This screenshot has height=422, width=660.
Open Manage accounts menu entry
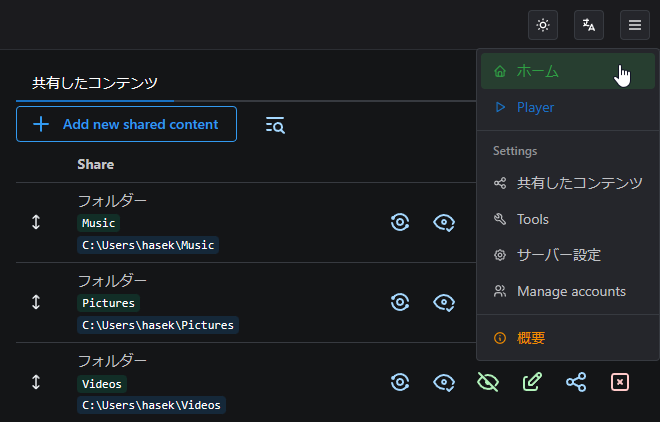567,291
